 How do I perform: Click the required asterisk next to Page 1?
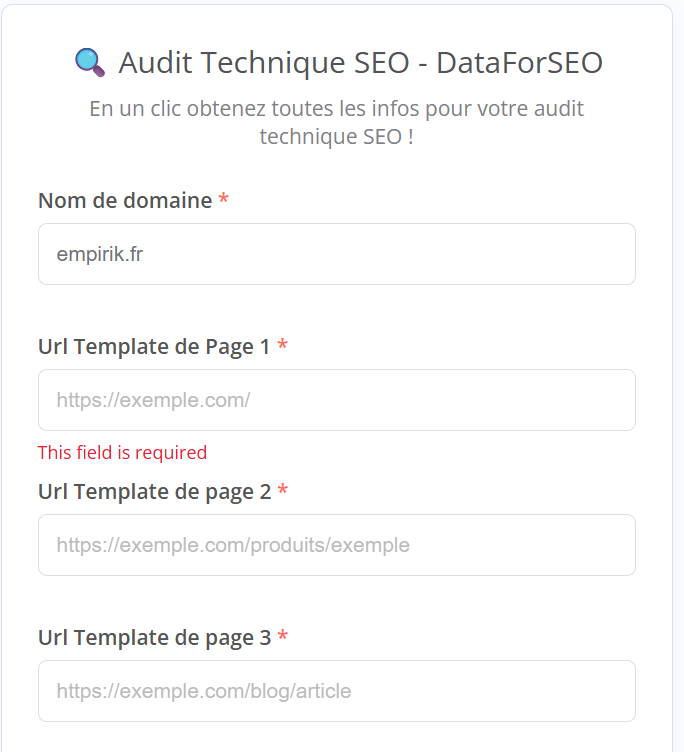283,346
